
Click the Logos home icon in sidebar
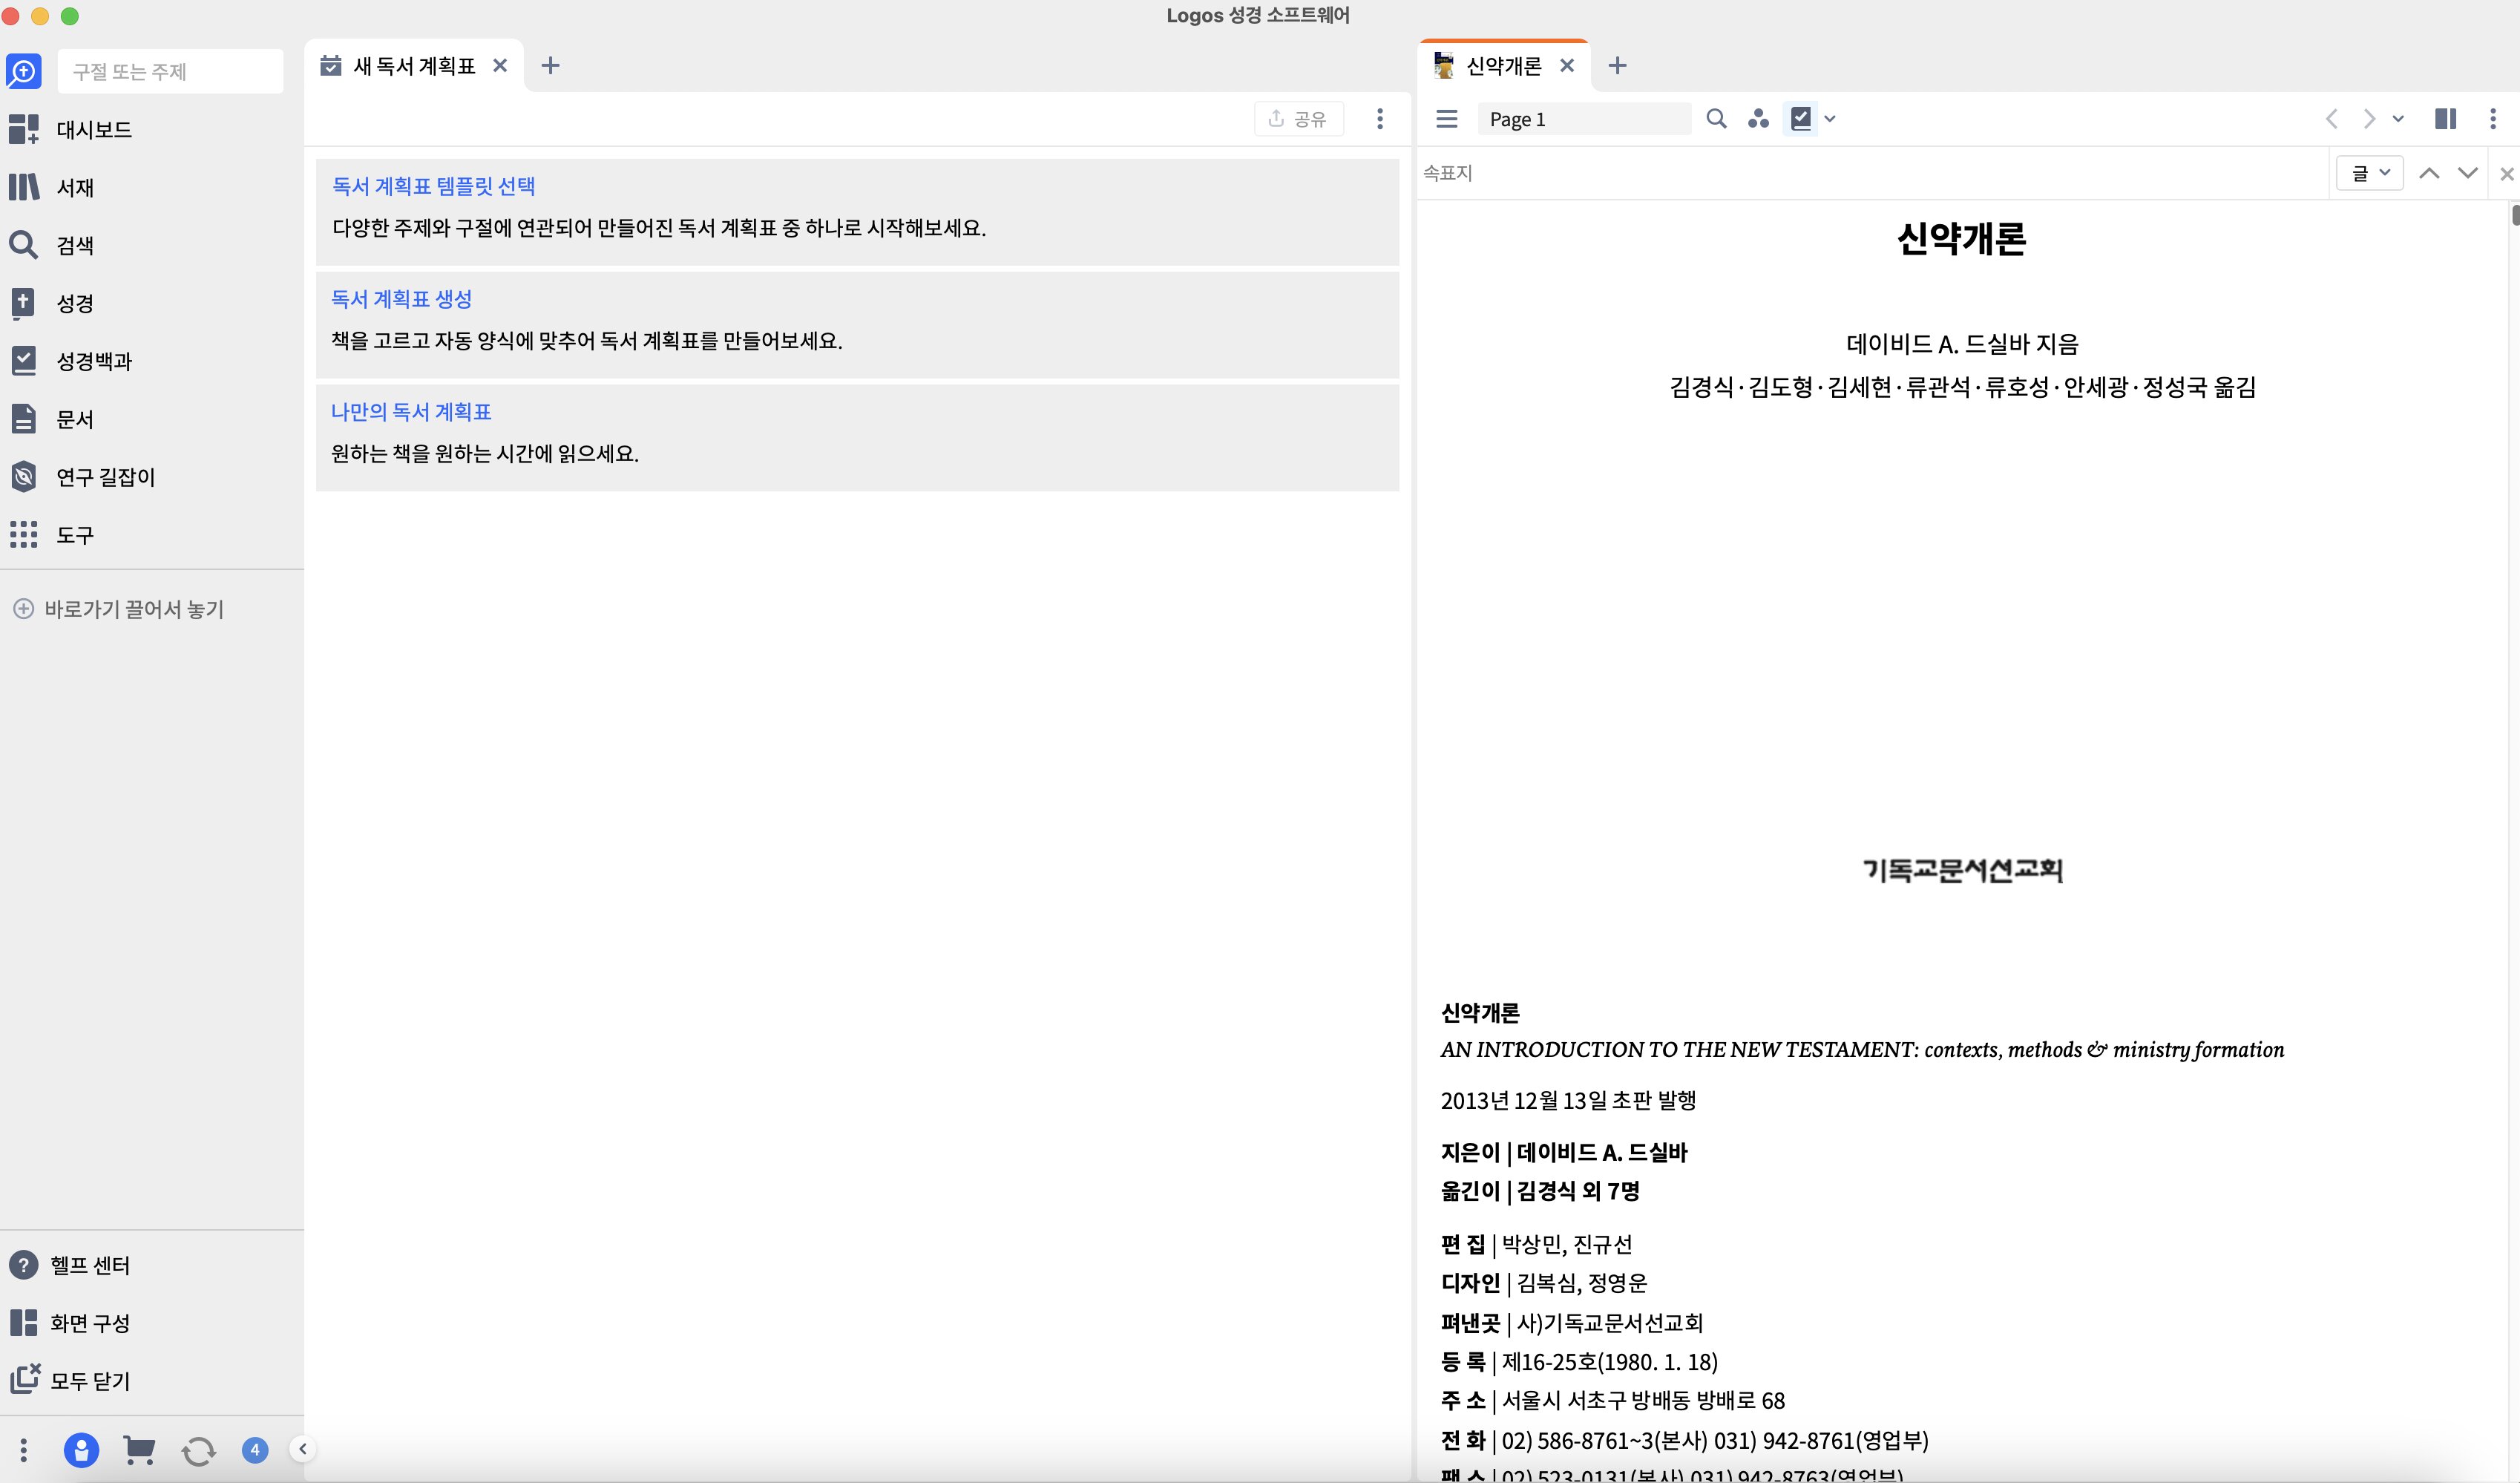pos(23,71)
